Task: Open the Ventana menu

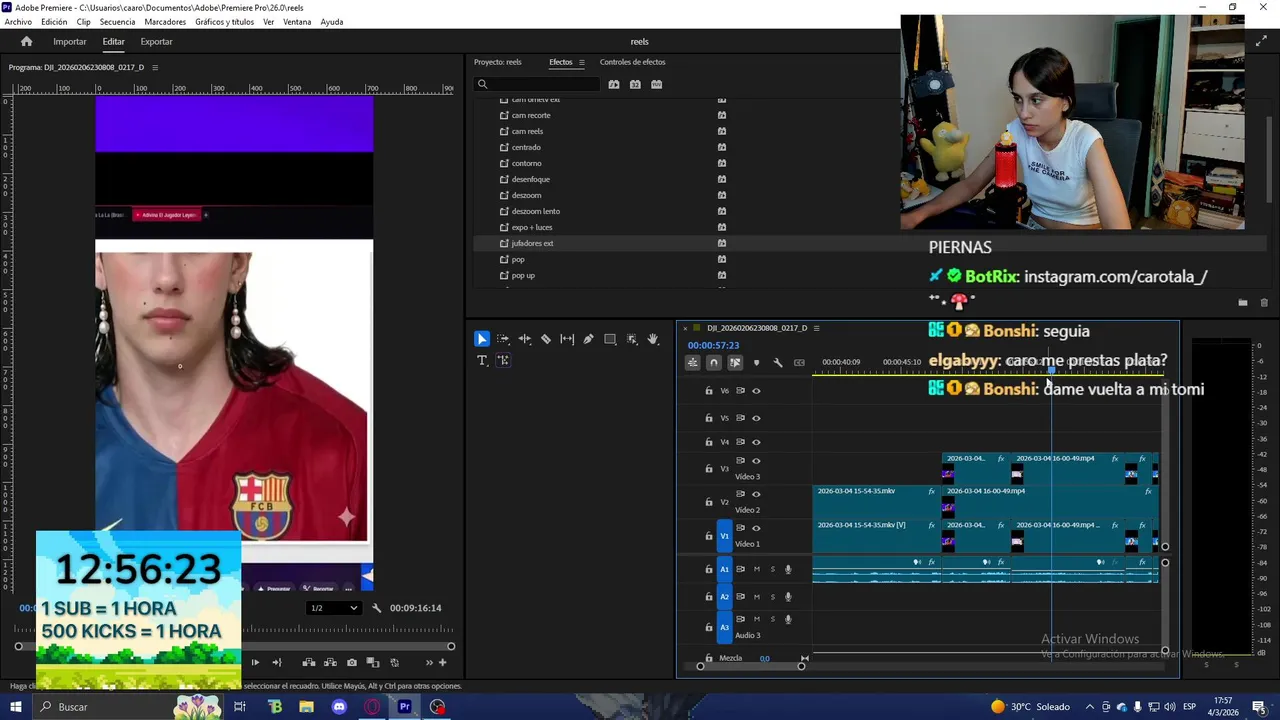Action: 297,22
